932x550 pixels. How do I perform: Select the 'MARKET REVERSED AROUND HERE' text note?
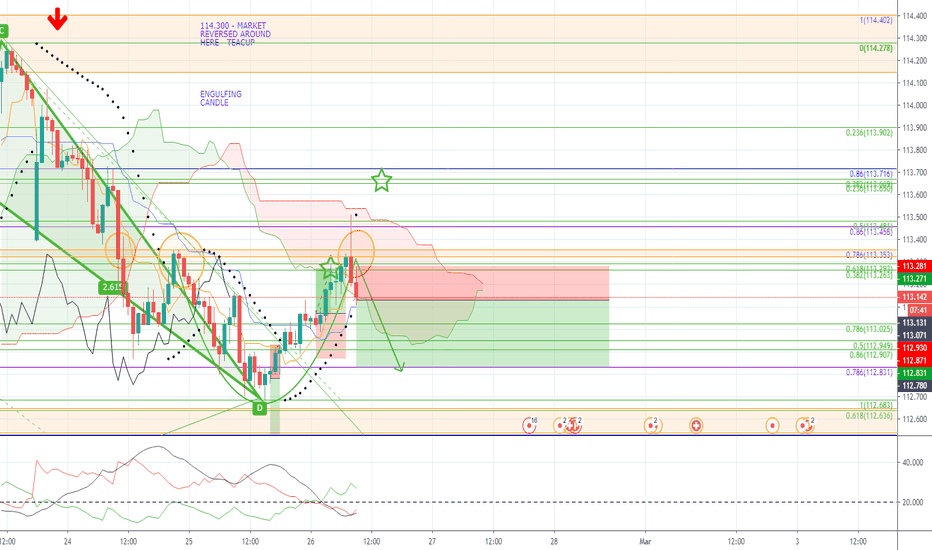pyautogui.click(x=235, y=34)
